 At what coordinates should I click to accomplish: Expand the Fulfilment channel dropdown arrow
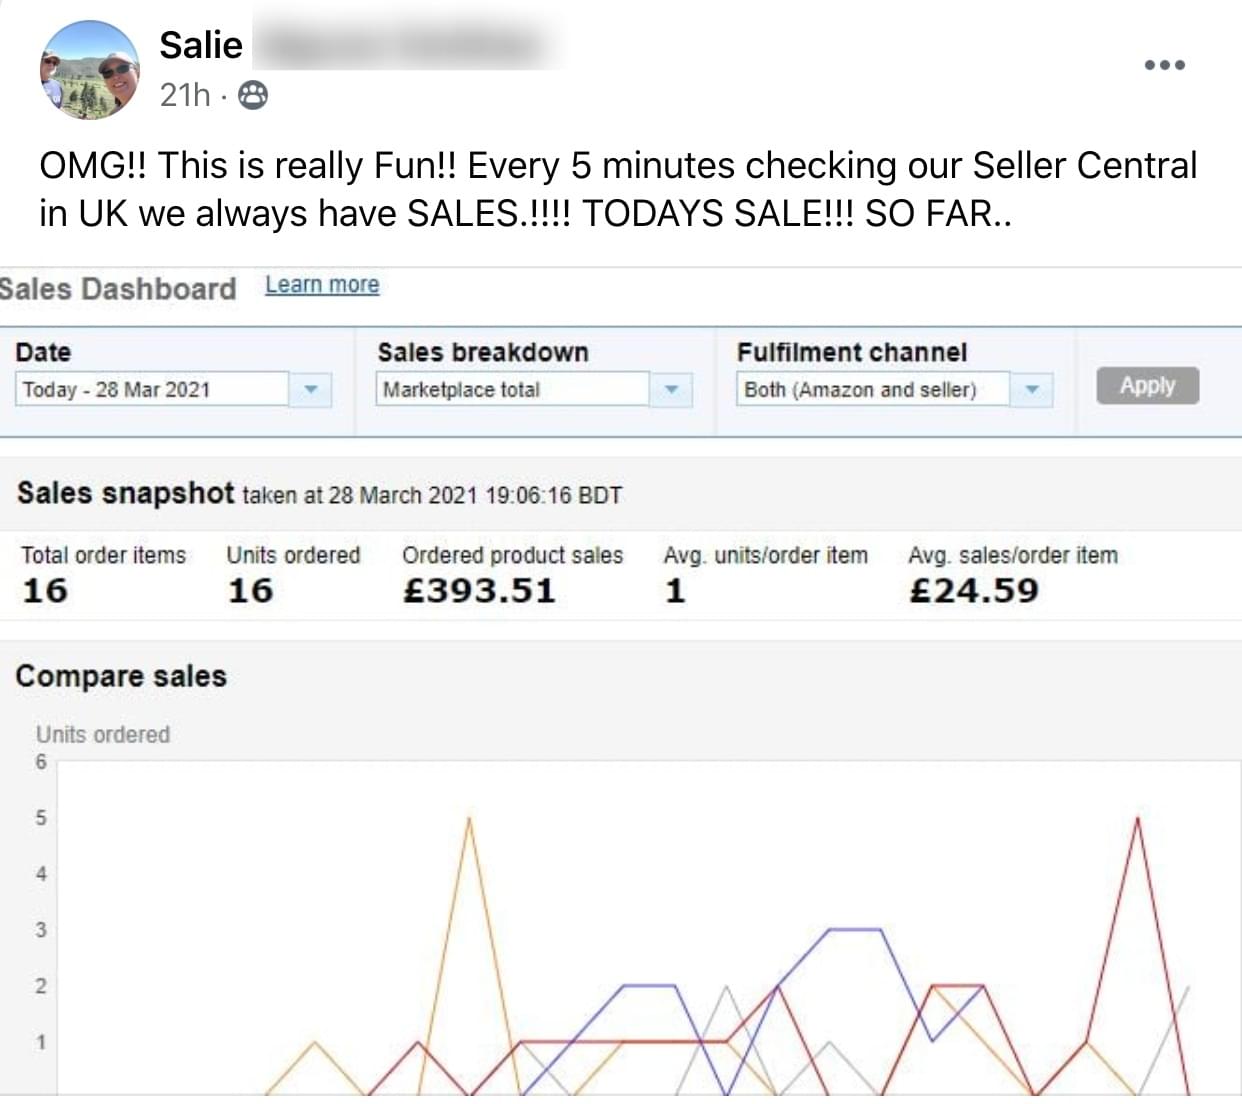1032,389
